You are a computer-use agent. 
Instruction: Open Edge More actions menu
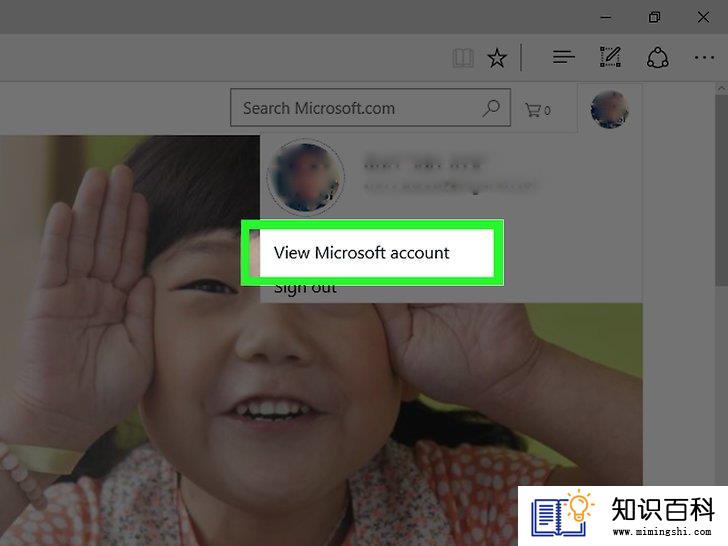click(704, 58)
